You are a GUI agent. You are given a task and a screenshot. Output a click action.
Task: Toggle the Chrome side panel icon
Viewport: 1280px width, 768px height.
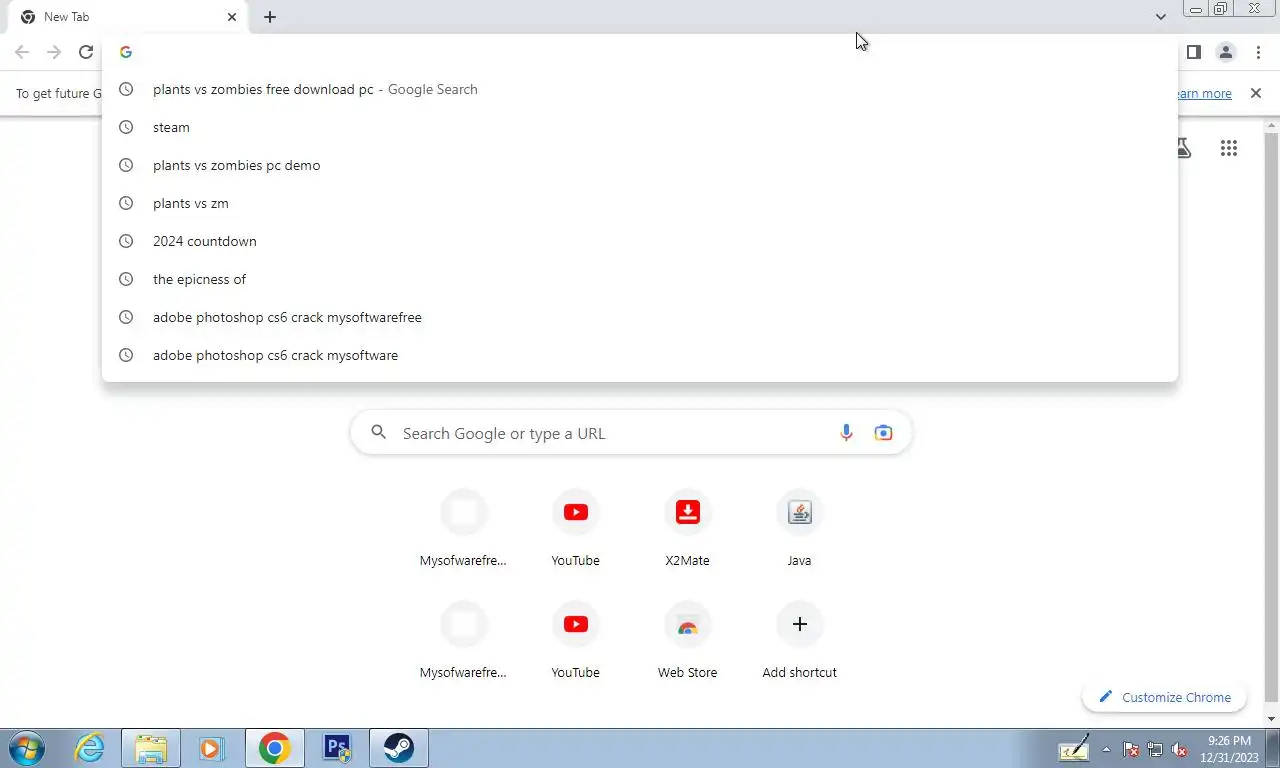click(1193, 52)
